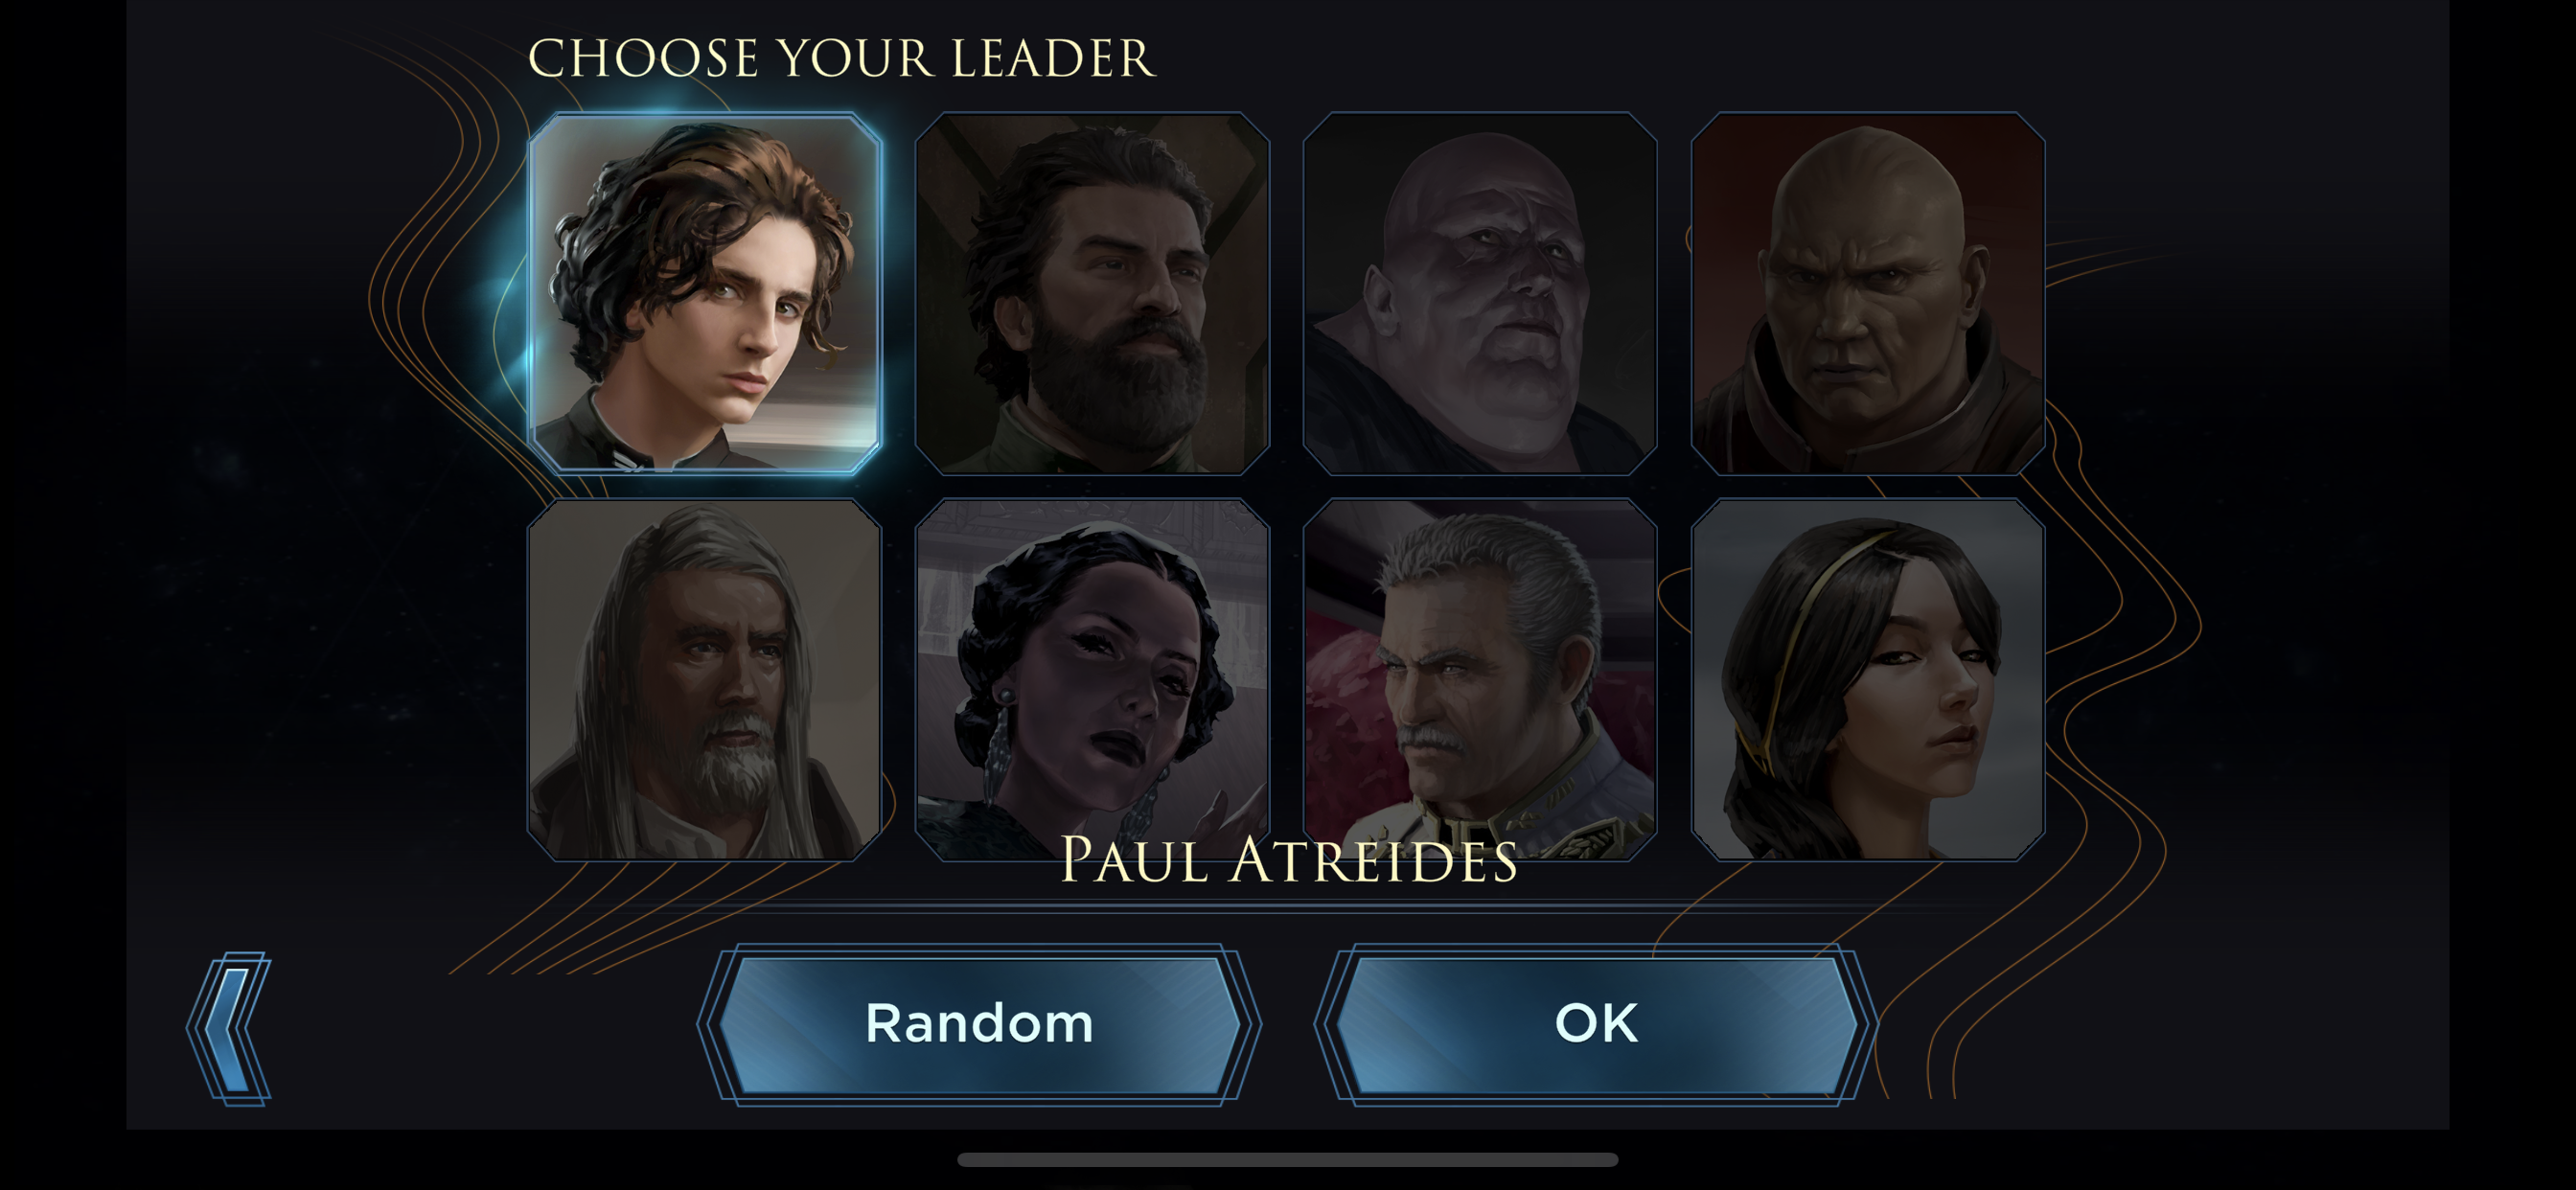The image size is (2576, 1190).
Task: Go back using the left chevron arrow
Action: point(229,1028)
